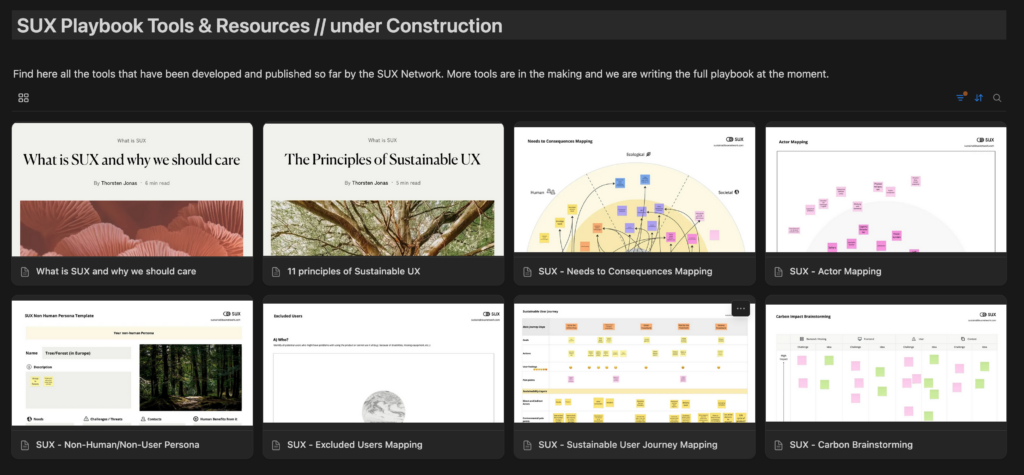This screenshot has width=1024, height=475.
Task: Click page icon beside SUX - Carbon Brainstorming
Action: tap(778, 445)
